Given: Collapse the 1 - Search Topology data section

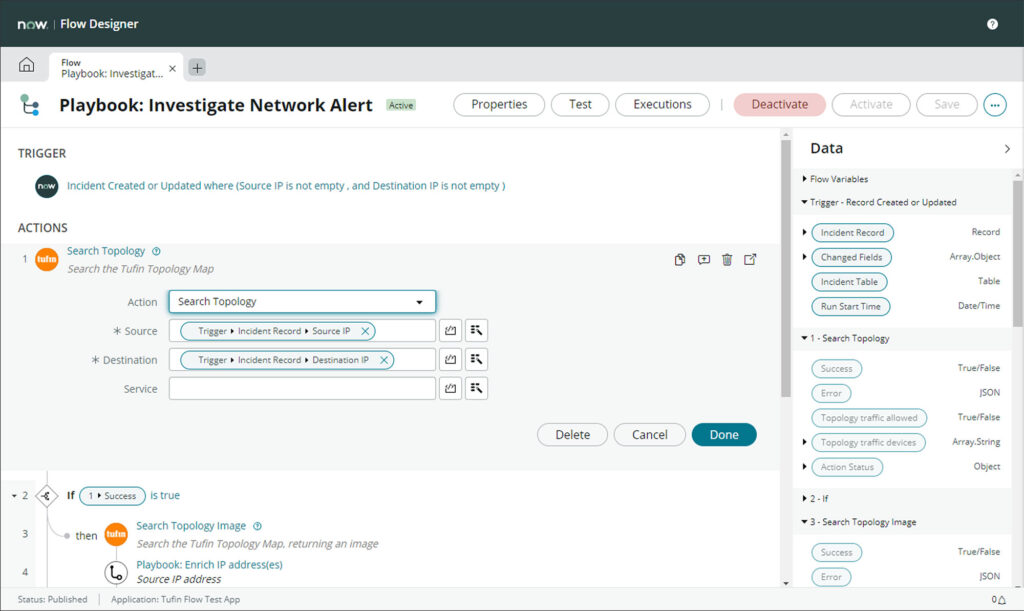Looking at the screenshot, I should coord(805,338).
